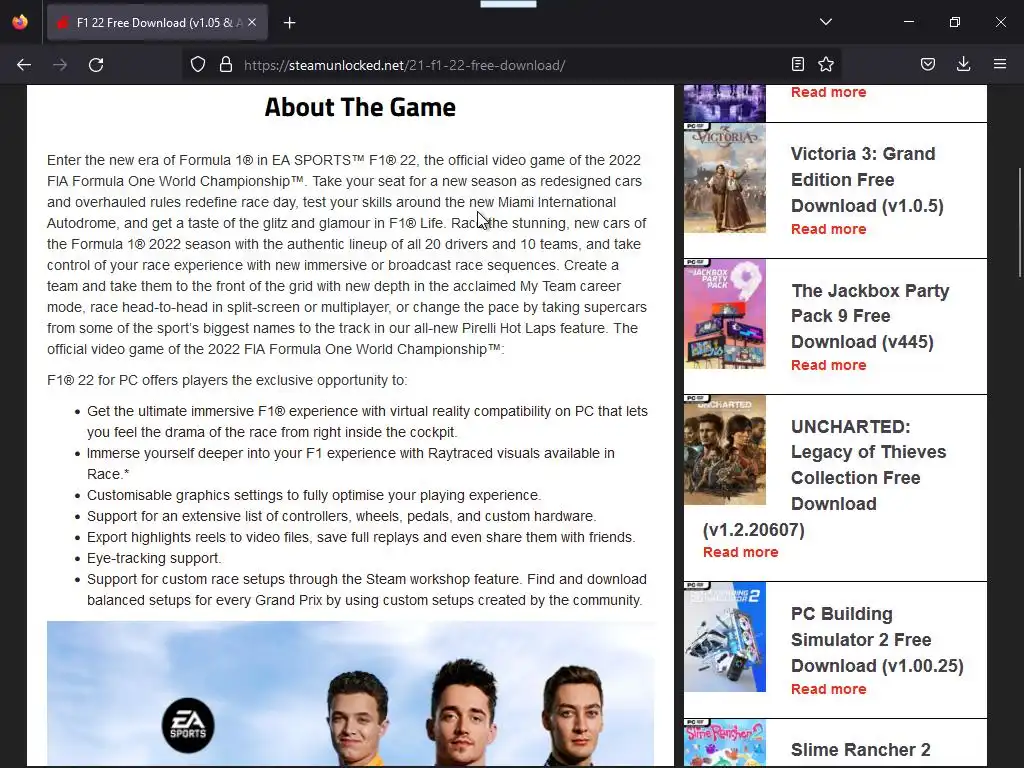Reload the current page

96,65
